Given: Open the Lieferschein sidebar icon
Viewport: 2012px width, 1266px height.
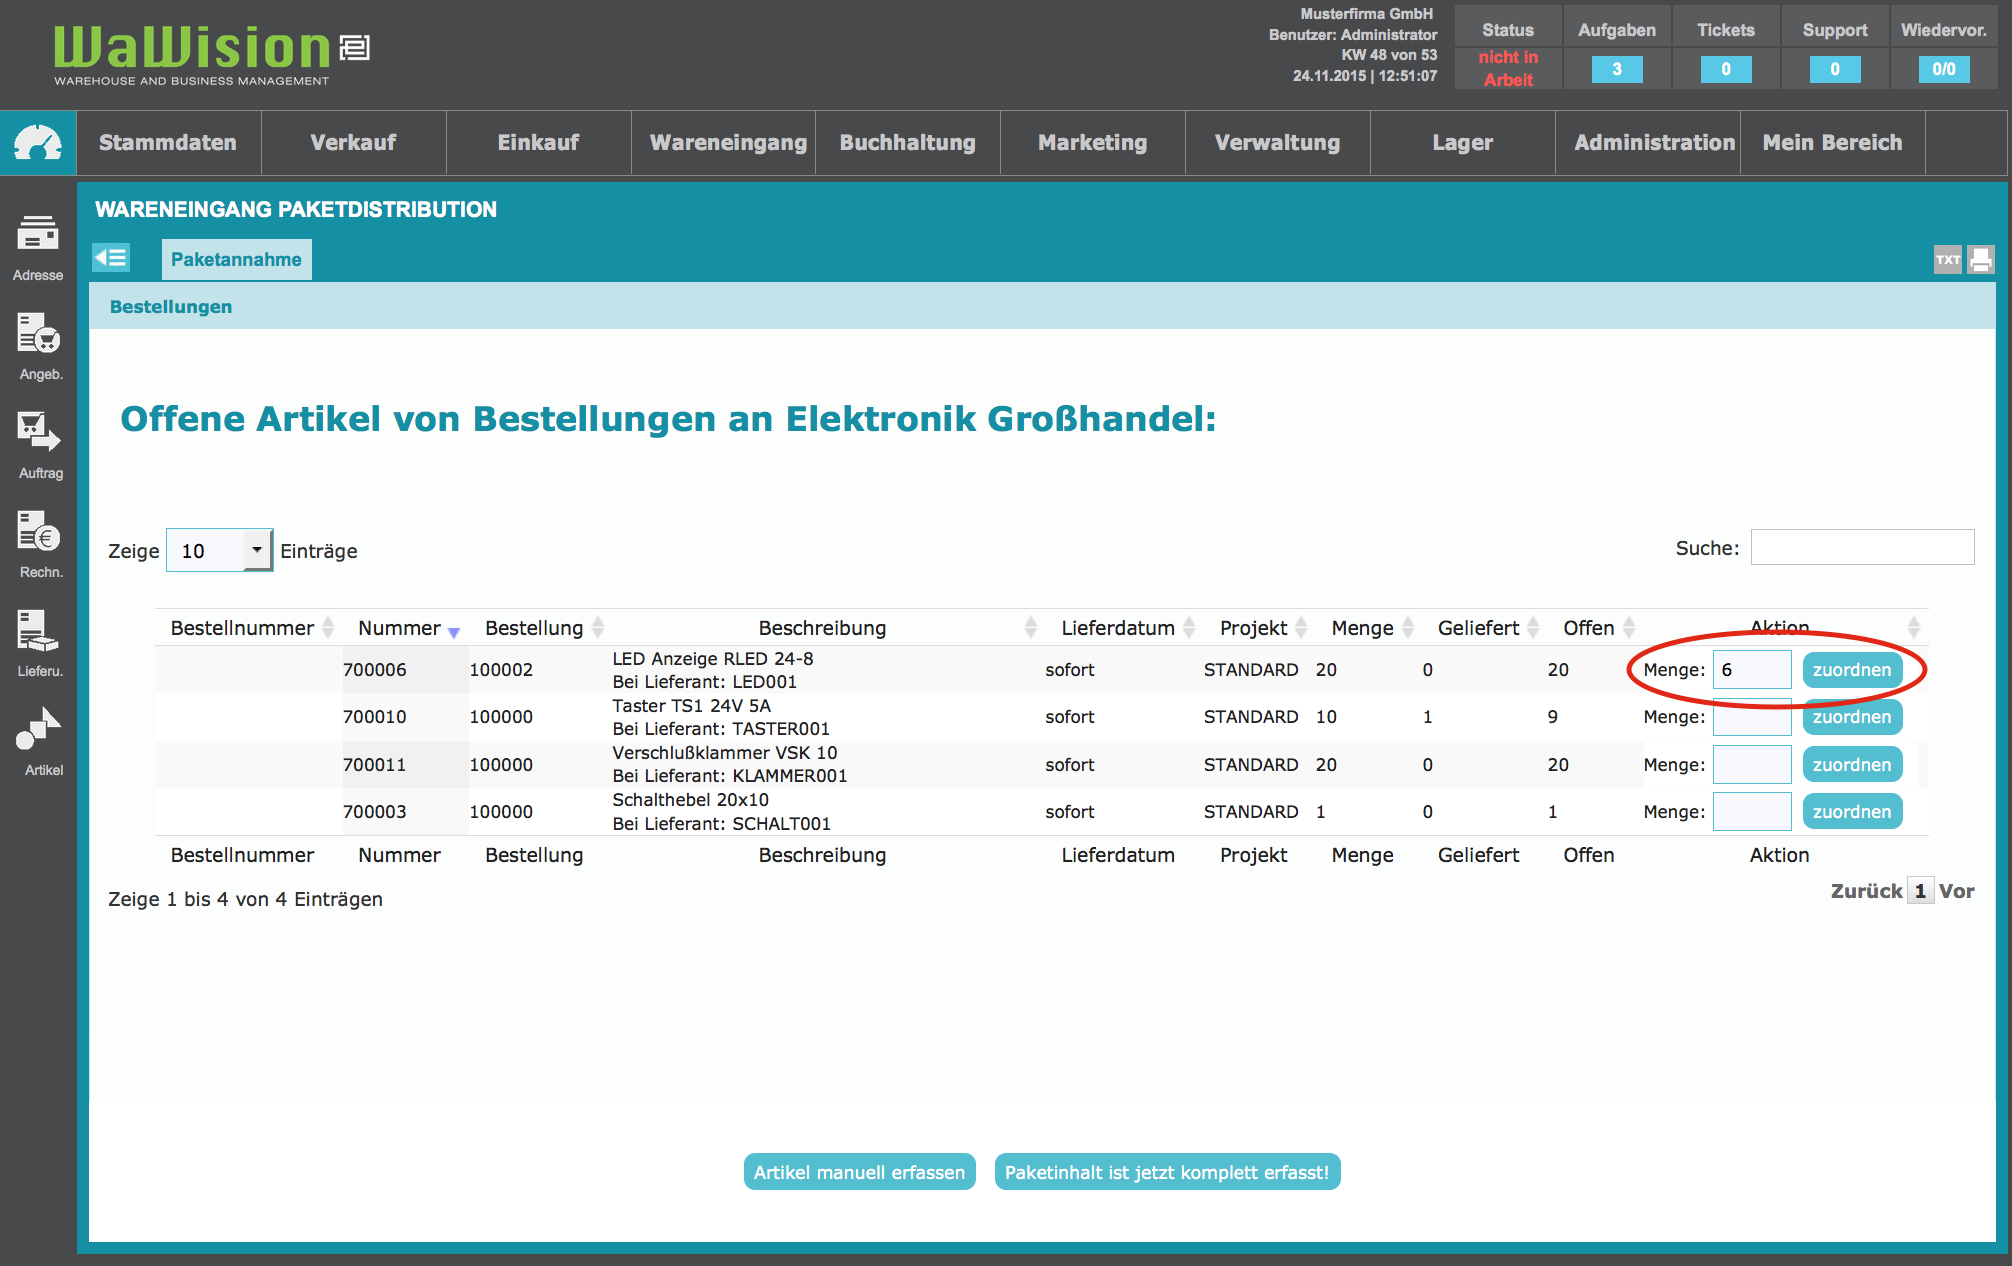Looking at the screenshot, I should [38, 631].
